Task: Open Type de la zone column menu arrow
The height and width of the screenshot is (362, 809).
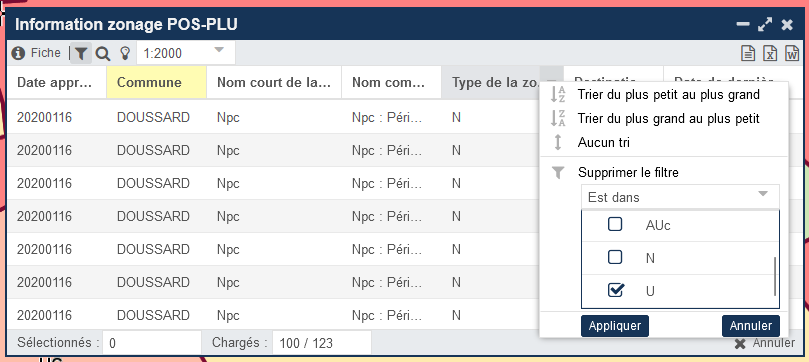Action: [x=552, y=82]
